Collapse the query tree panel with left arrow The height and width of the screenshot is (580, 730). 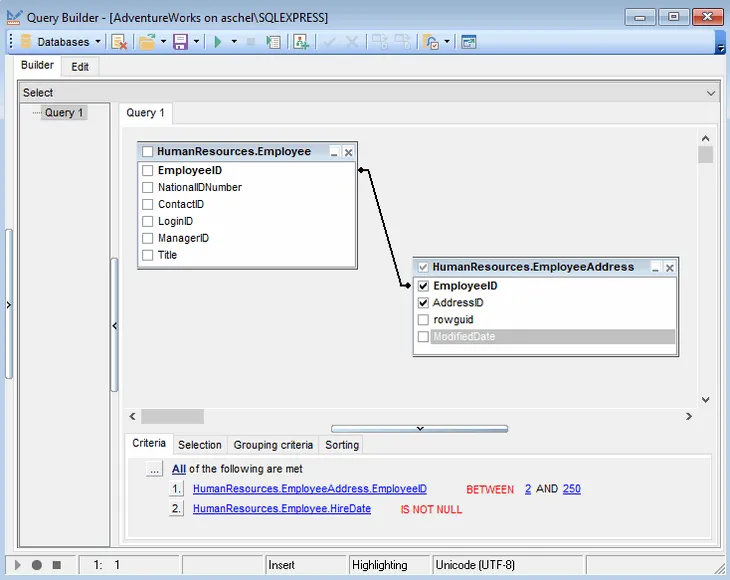coord(115,326)
